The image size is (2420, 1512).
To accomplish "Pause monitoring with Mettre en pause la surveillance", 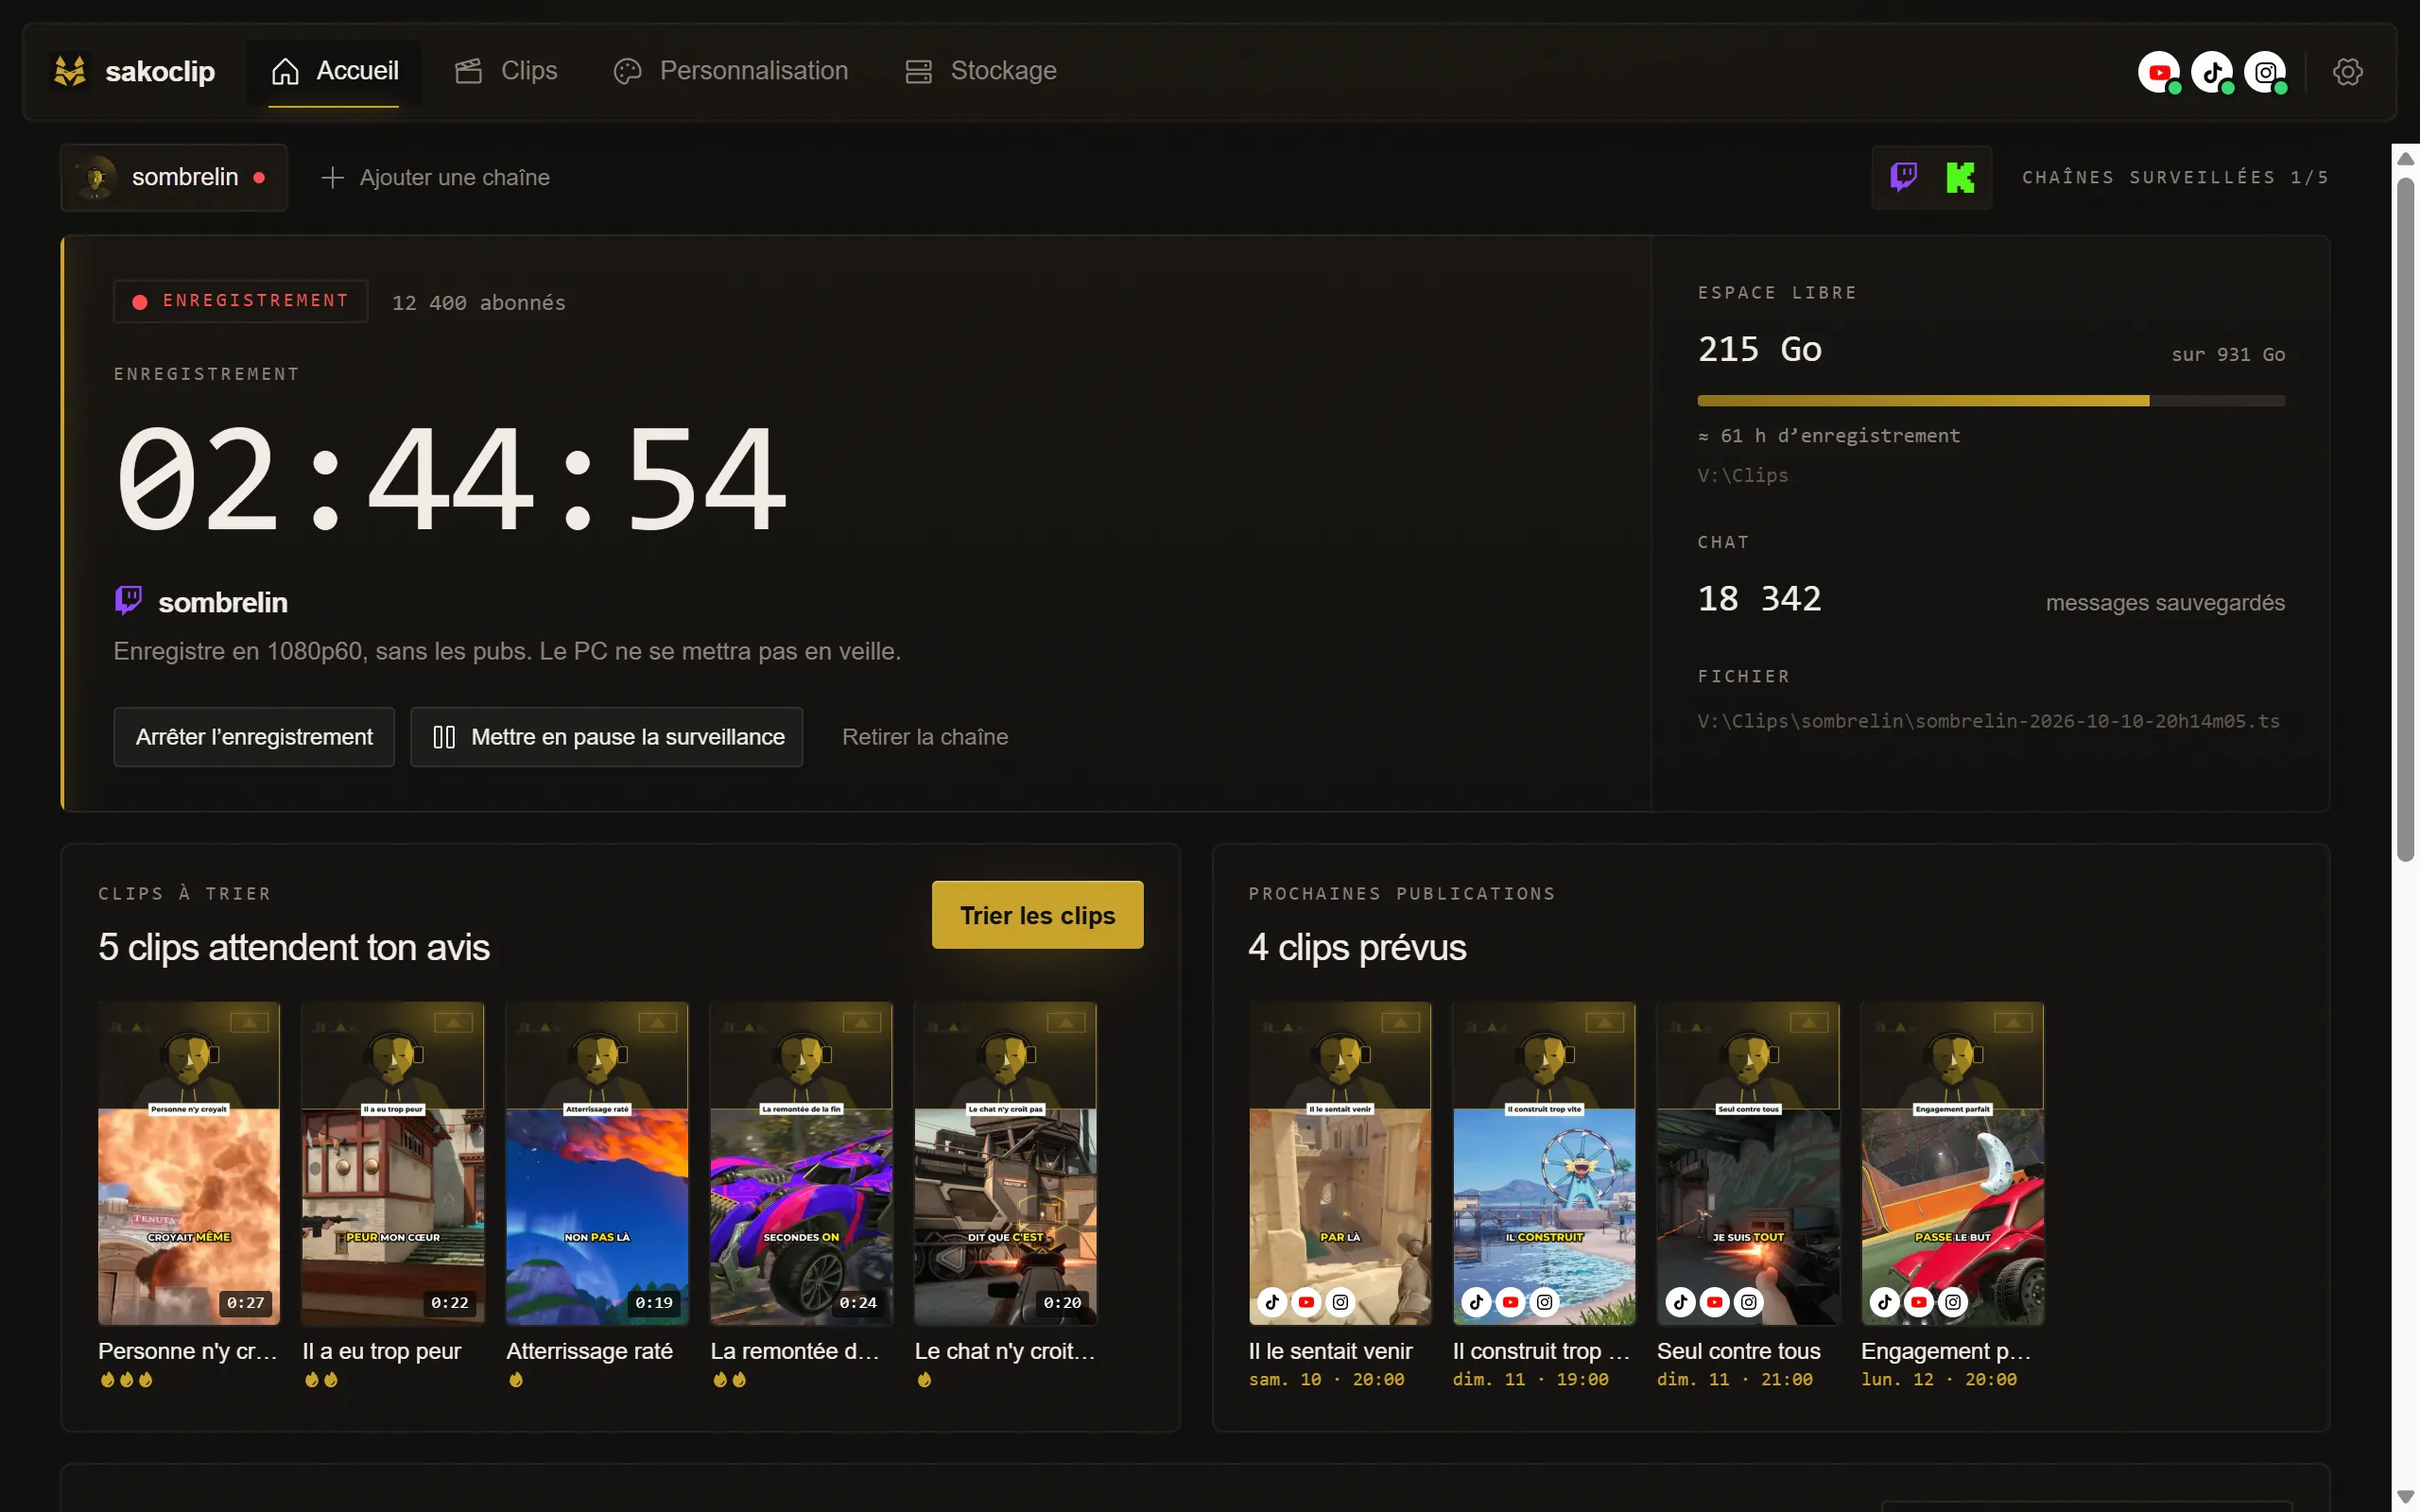I will click(607, 737).
